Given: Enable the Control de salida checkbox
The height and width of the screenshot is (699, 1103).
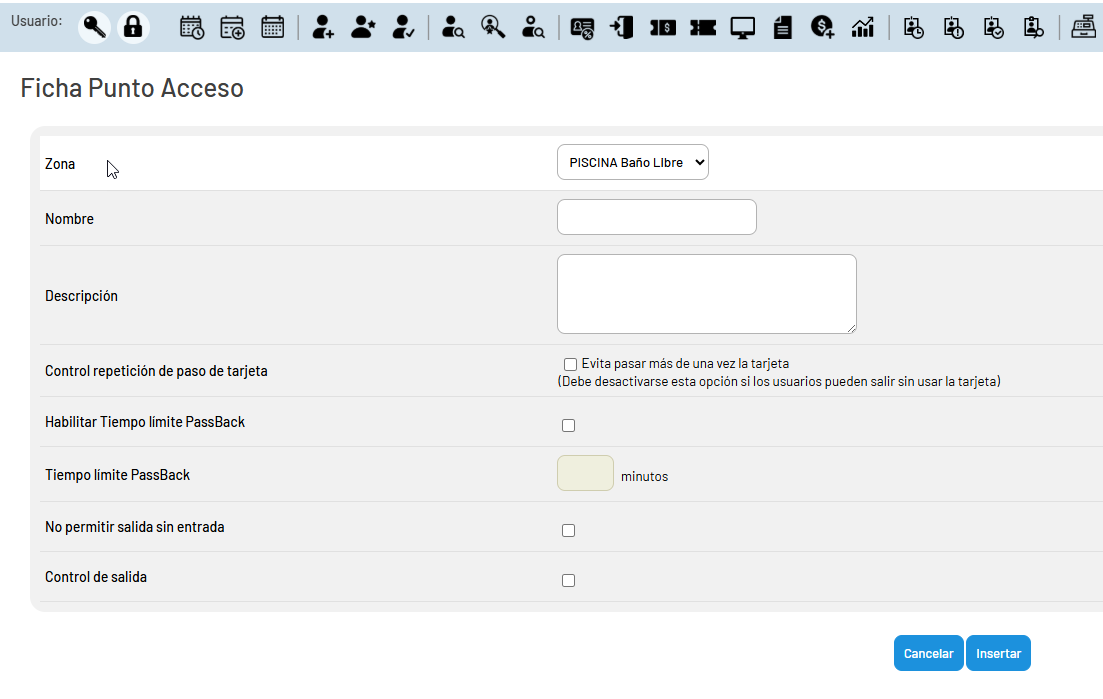Looking at the screenshot, I should point(568,580).
